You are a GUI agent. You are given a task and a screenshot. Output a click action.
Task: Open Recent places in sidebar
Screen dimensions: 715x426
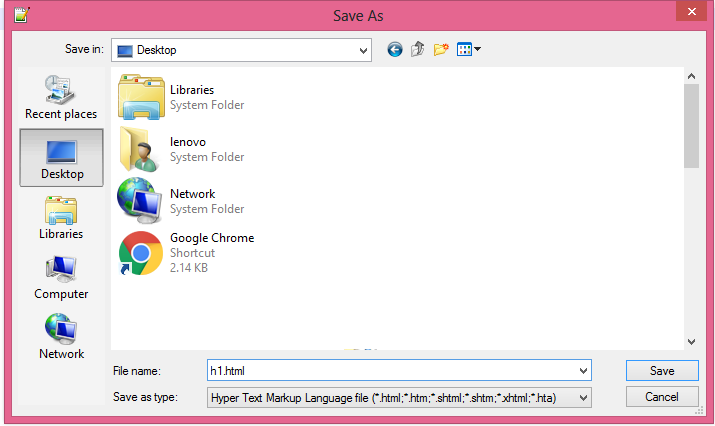[x=61, y=98]
